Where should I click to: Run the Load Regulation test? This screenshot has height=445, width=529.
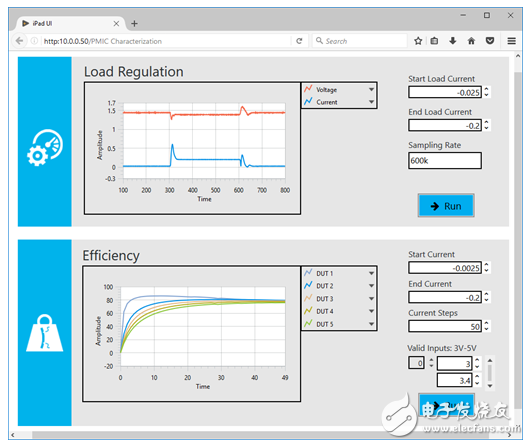click(446, 206)
